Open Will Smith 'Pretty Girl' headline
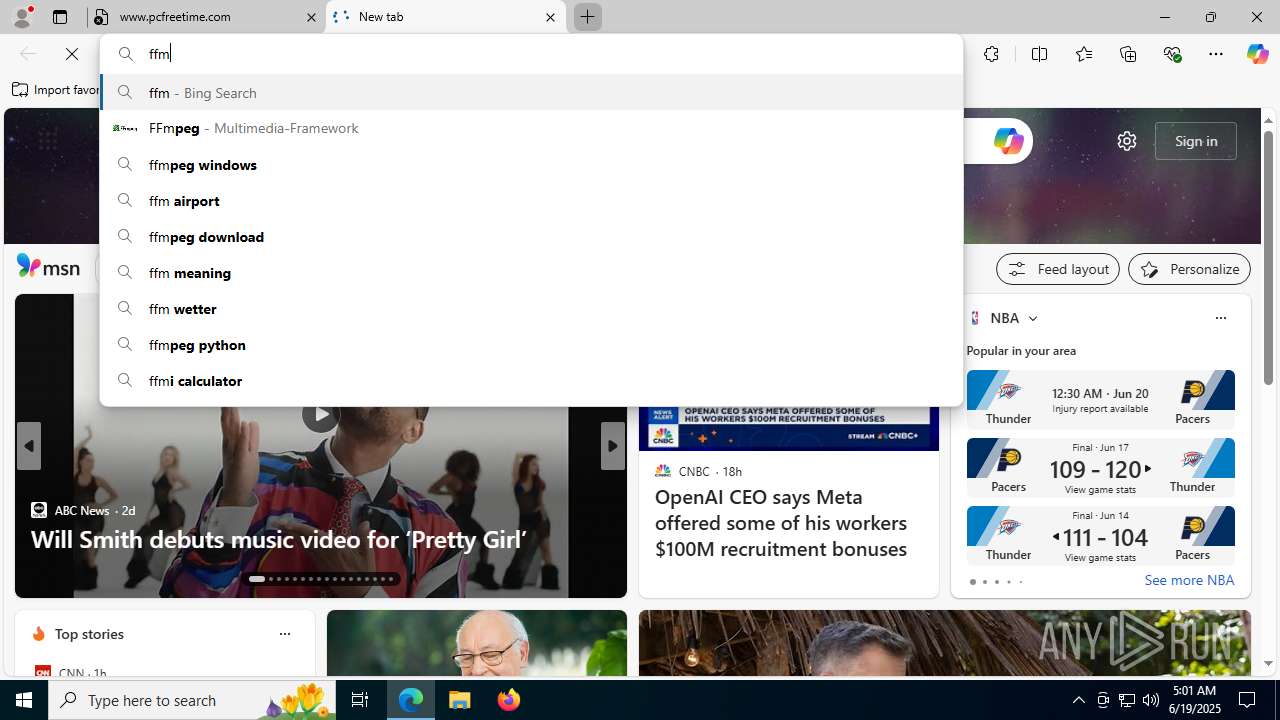The width and height of the screenshot is (1280, 720). pyautogui.click(x=278, y=539)
